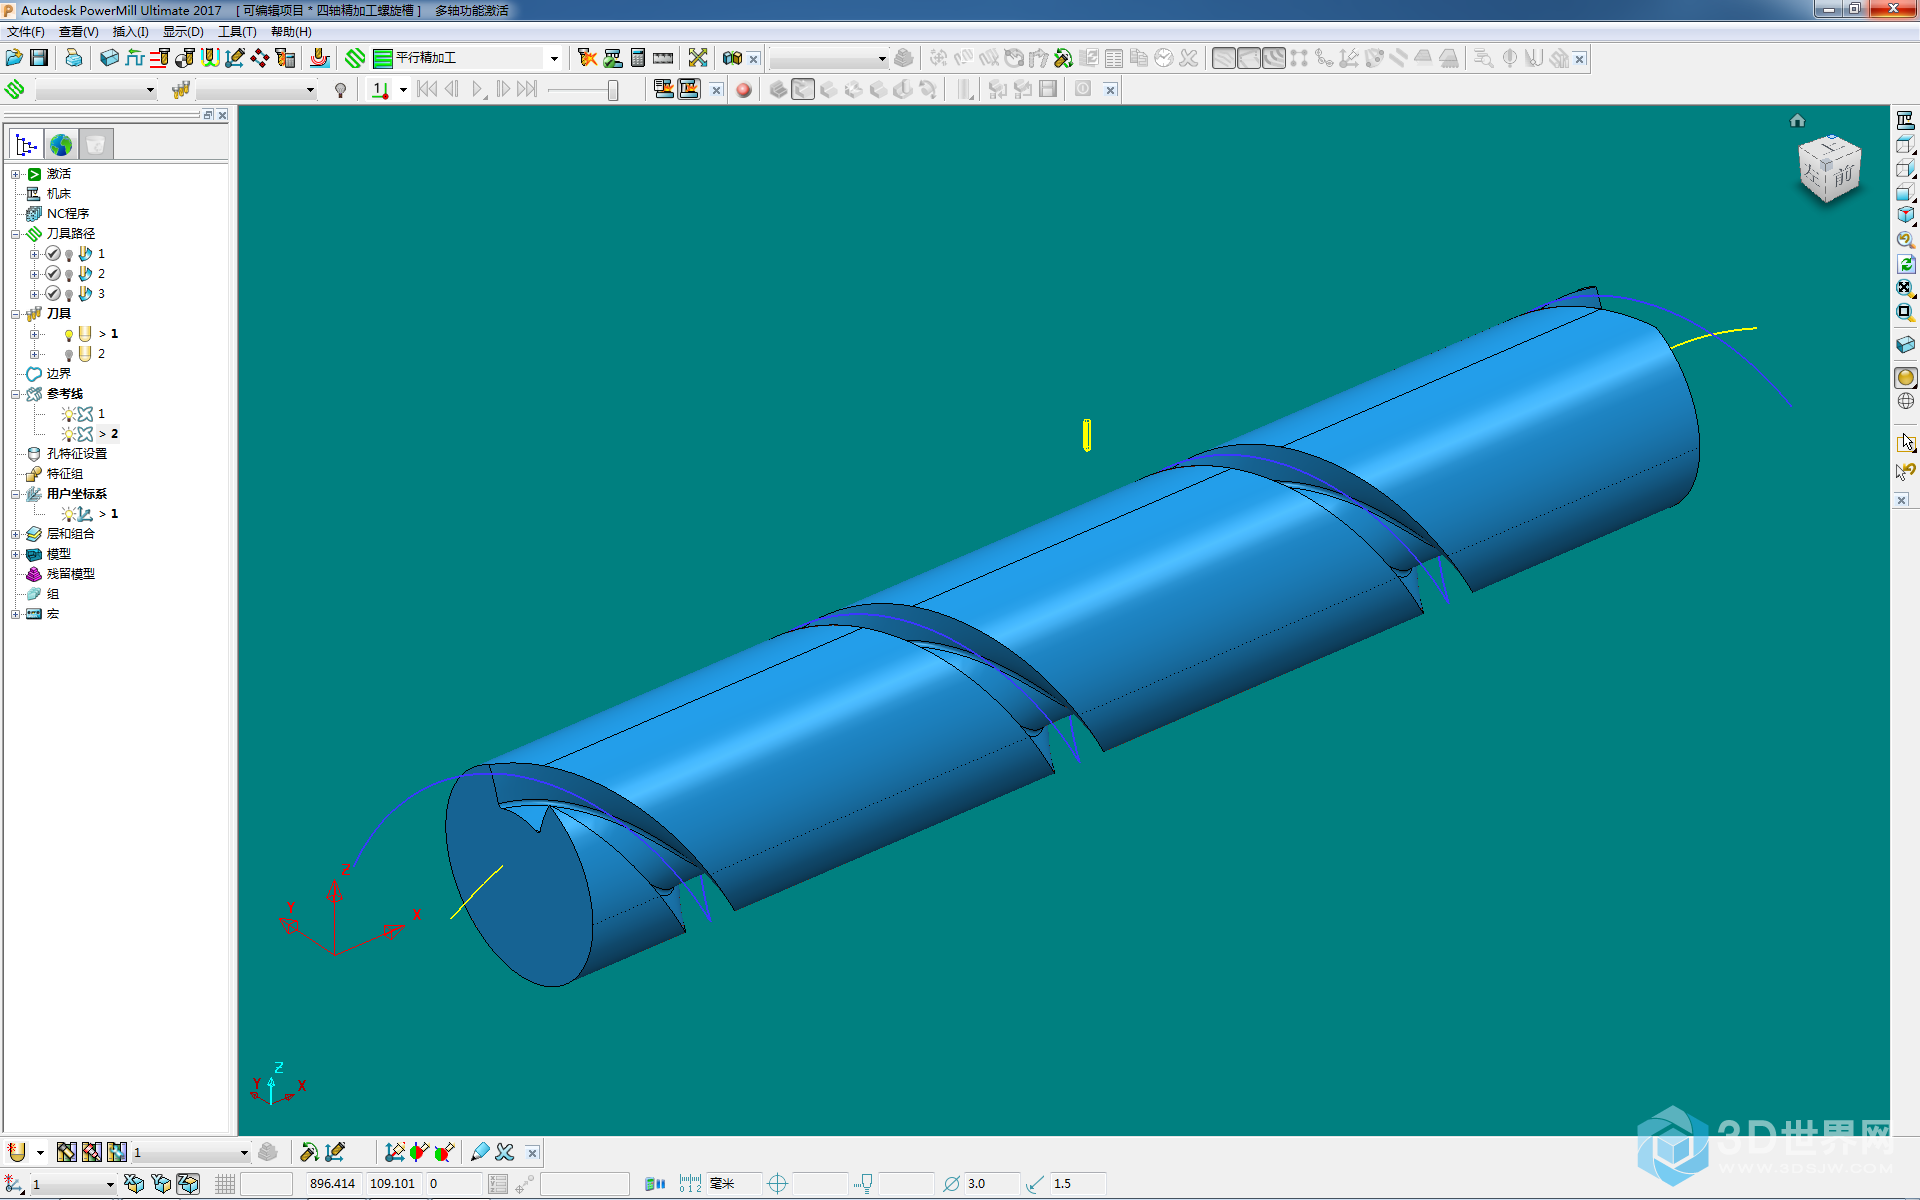The image size is (1920, 1200).
Task: Toggle lightbulb visibility of tool 1
Action: click(68, 334)
